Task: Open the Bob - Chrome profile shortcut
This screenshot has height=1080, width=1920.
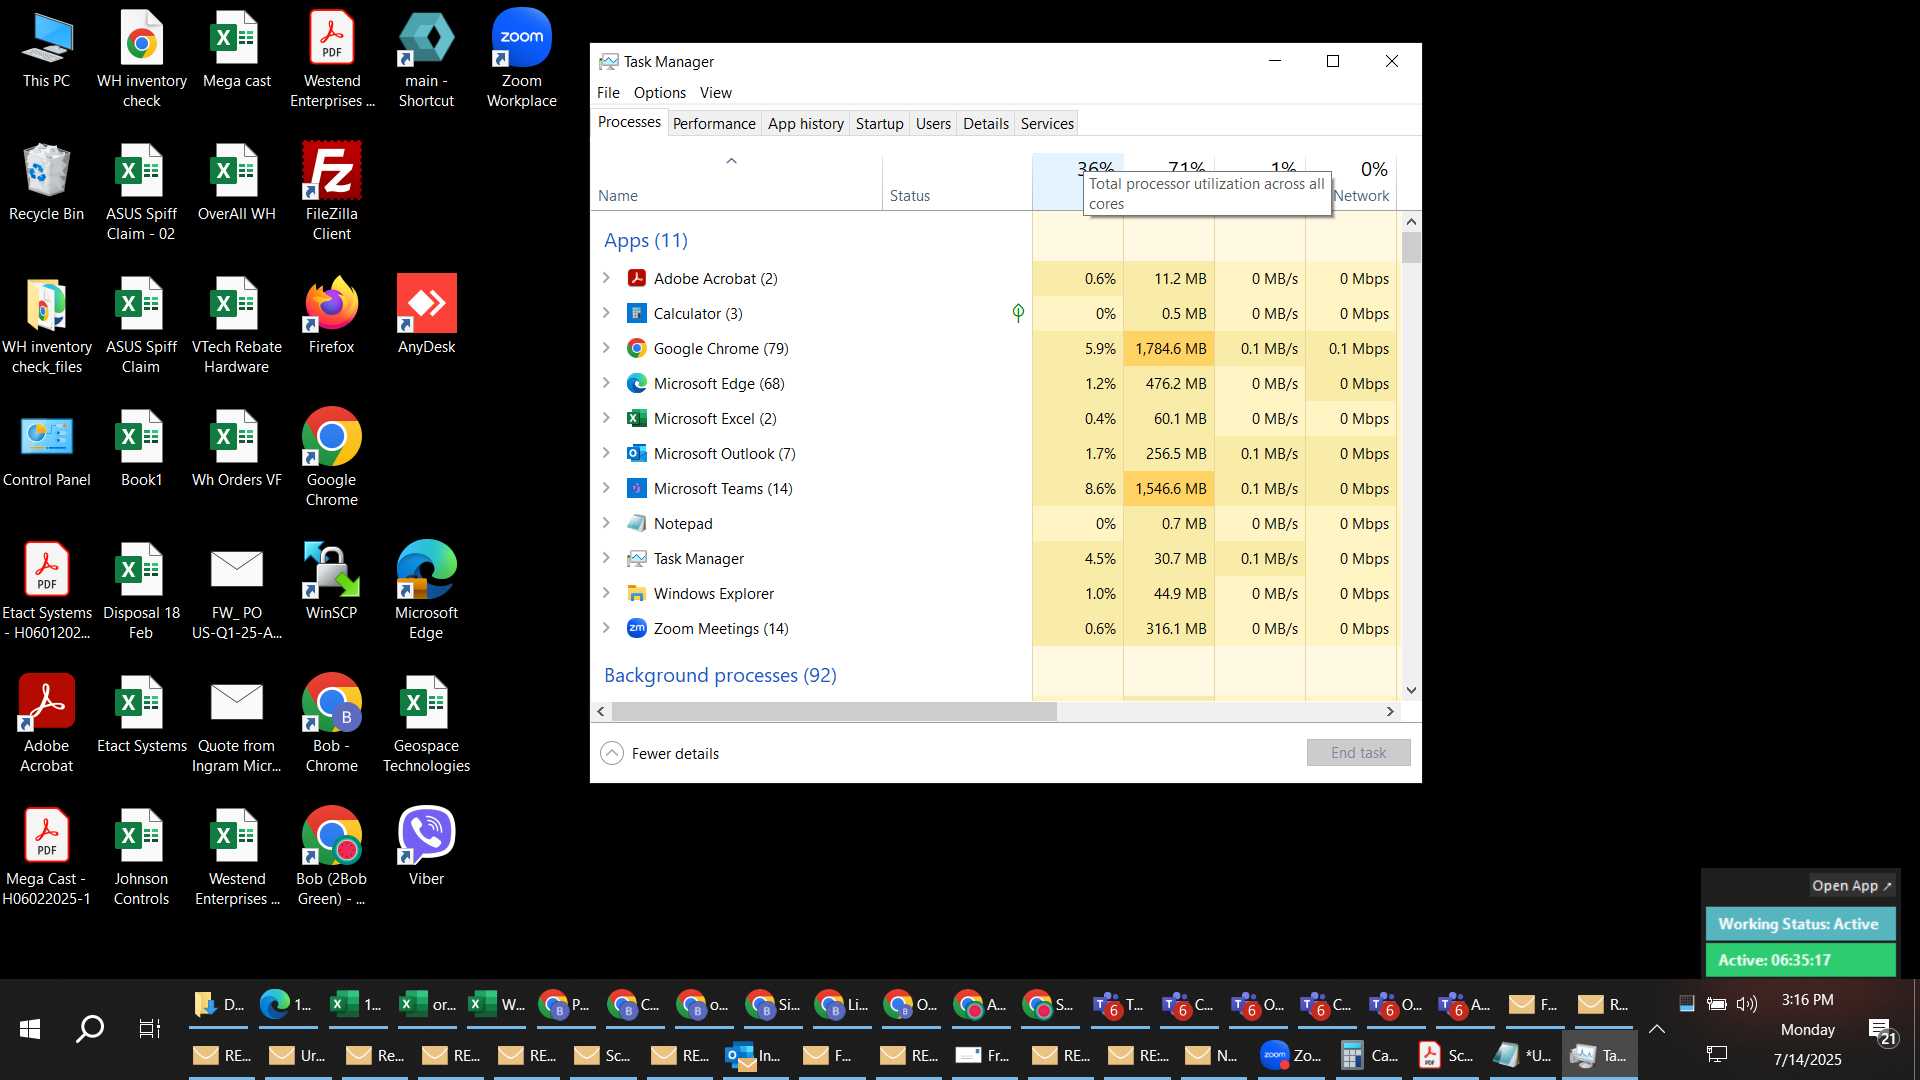Action: [x=331, y=723]
